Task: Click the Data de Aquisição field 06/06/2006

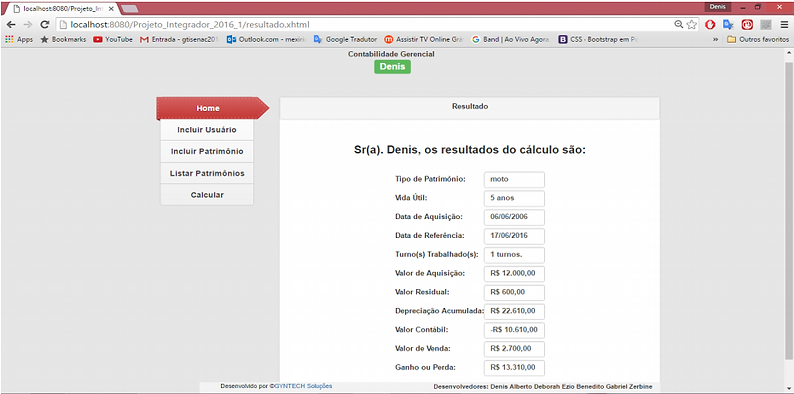Action: [x=514, y=217]
